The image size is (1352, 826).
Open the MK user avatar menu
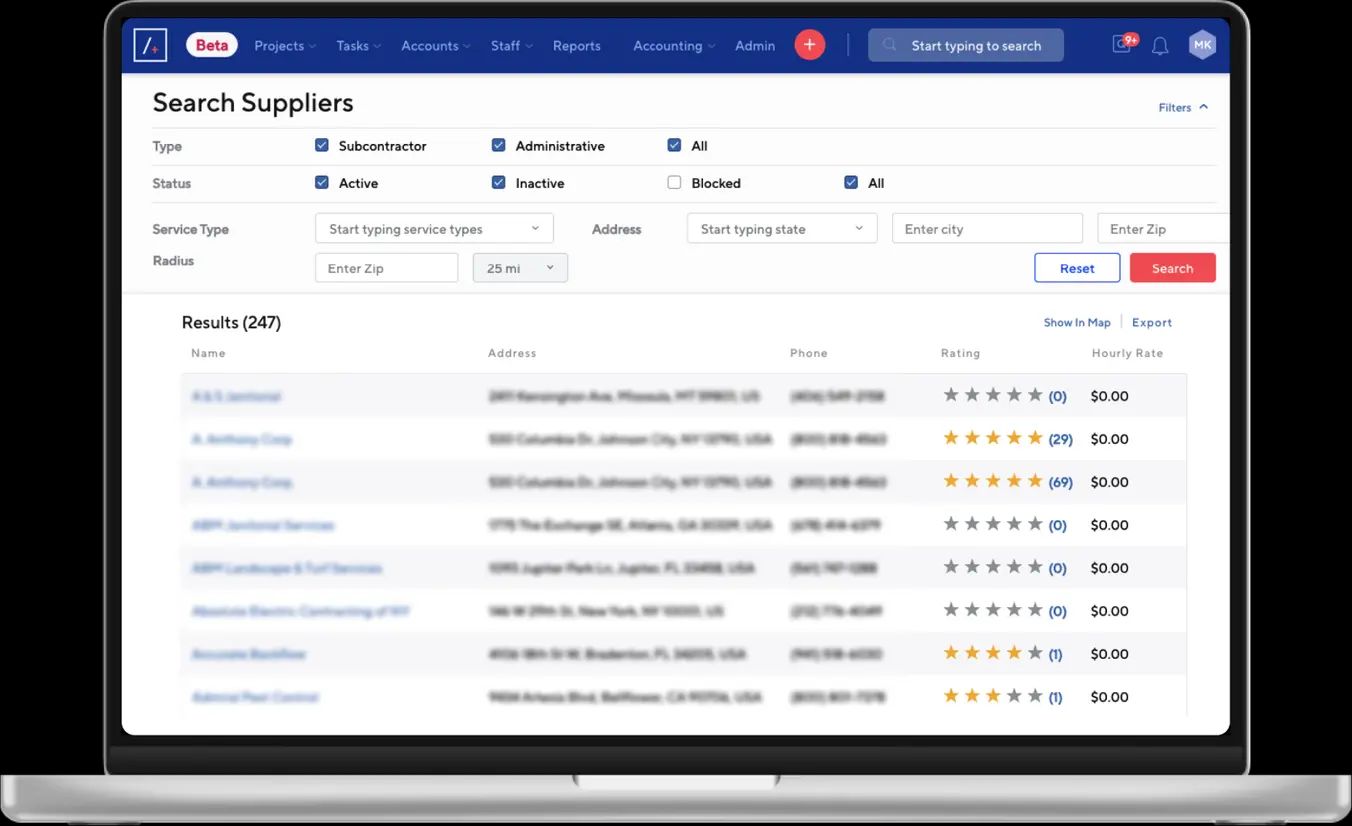pos(1202,45)
